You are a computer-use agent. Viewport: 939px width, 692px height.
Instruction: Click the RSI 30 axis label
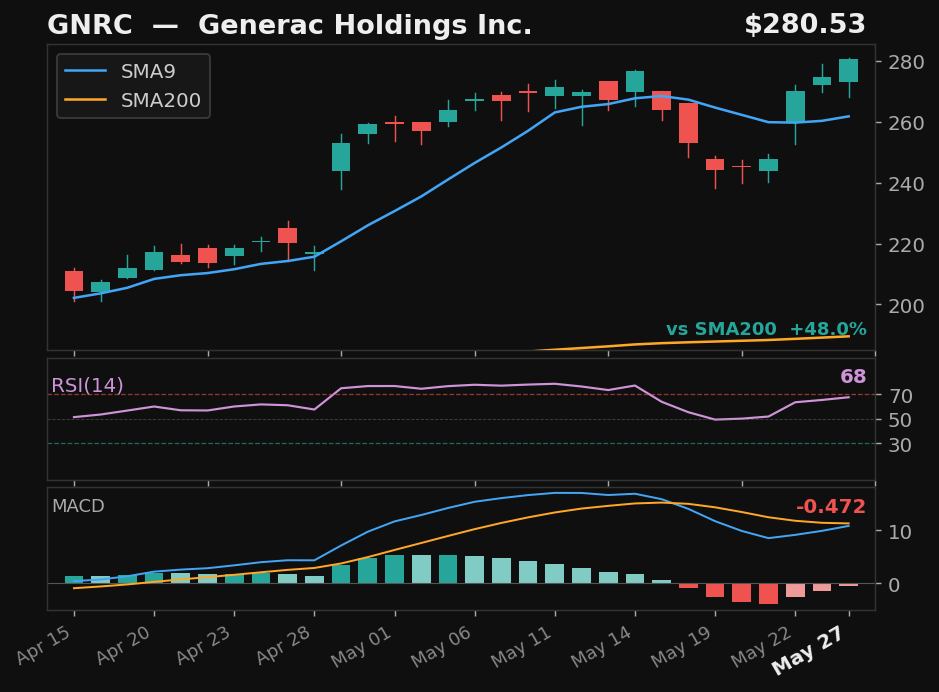pyautogui.click(x=900, y=445)
